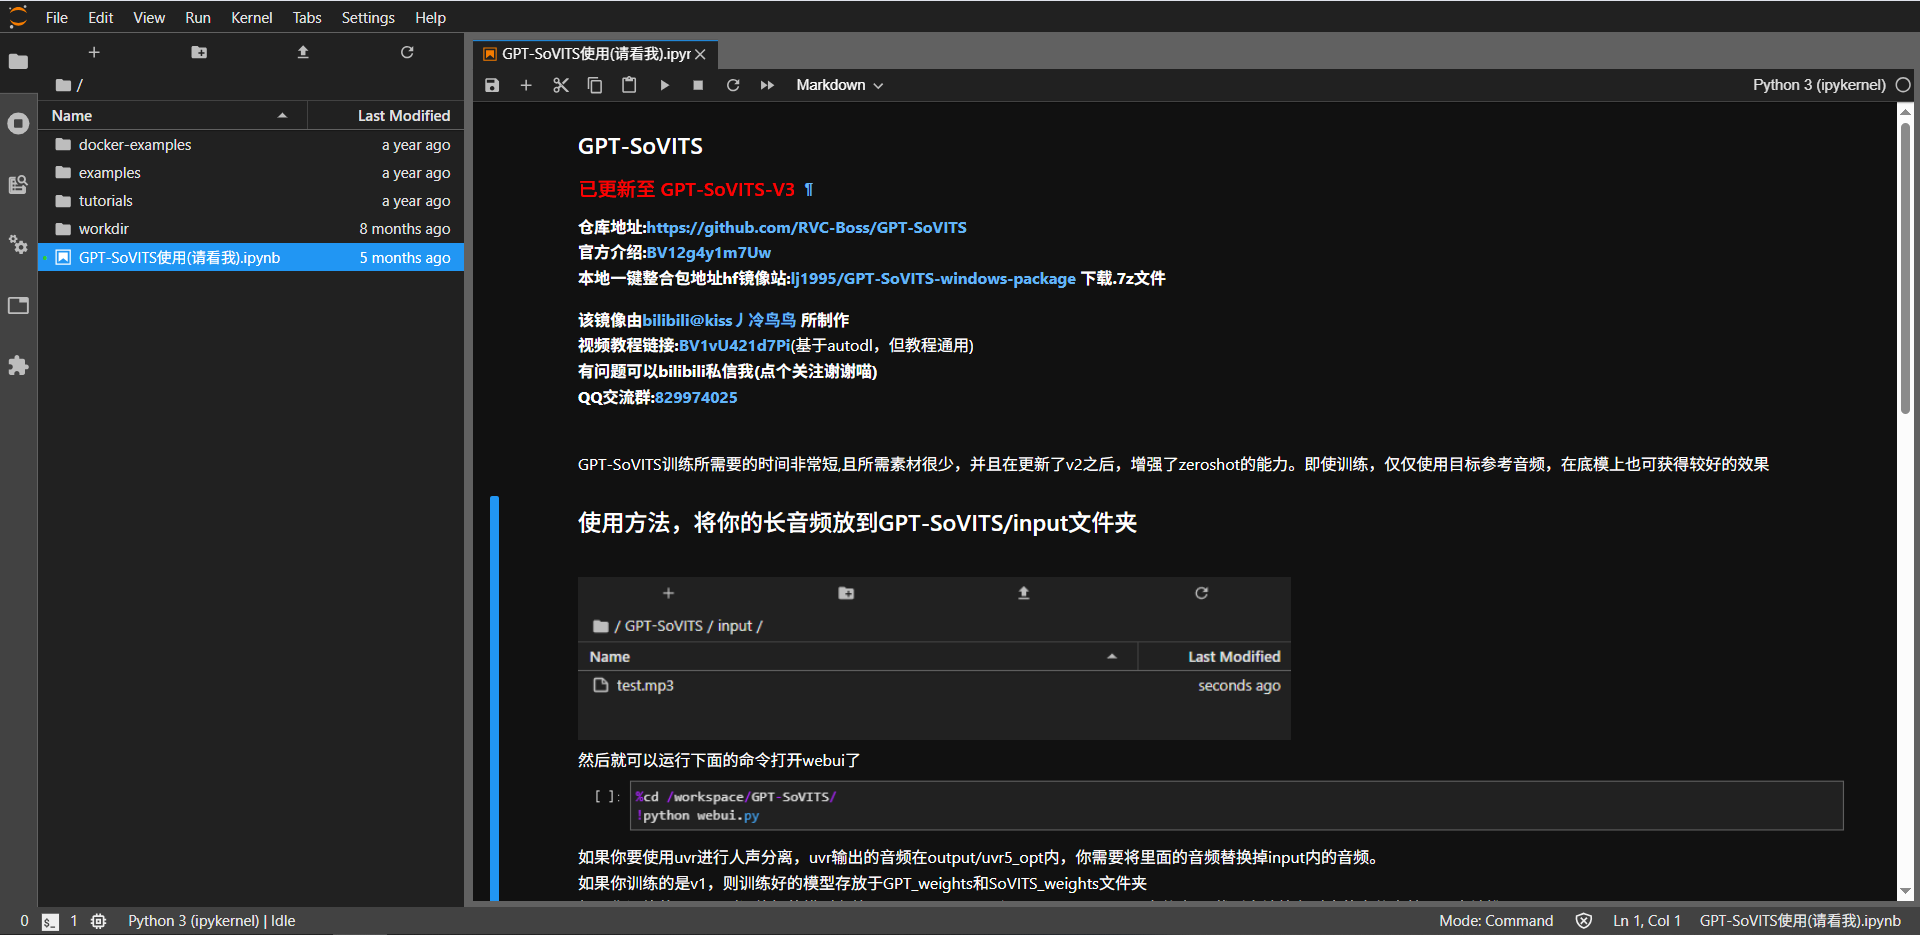
Task: Click the Python 3 (ipykernel) kernel name
Action: pos(1819,85)
